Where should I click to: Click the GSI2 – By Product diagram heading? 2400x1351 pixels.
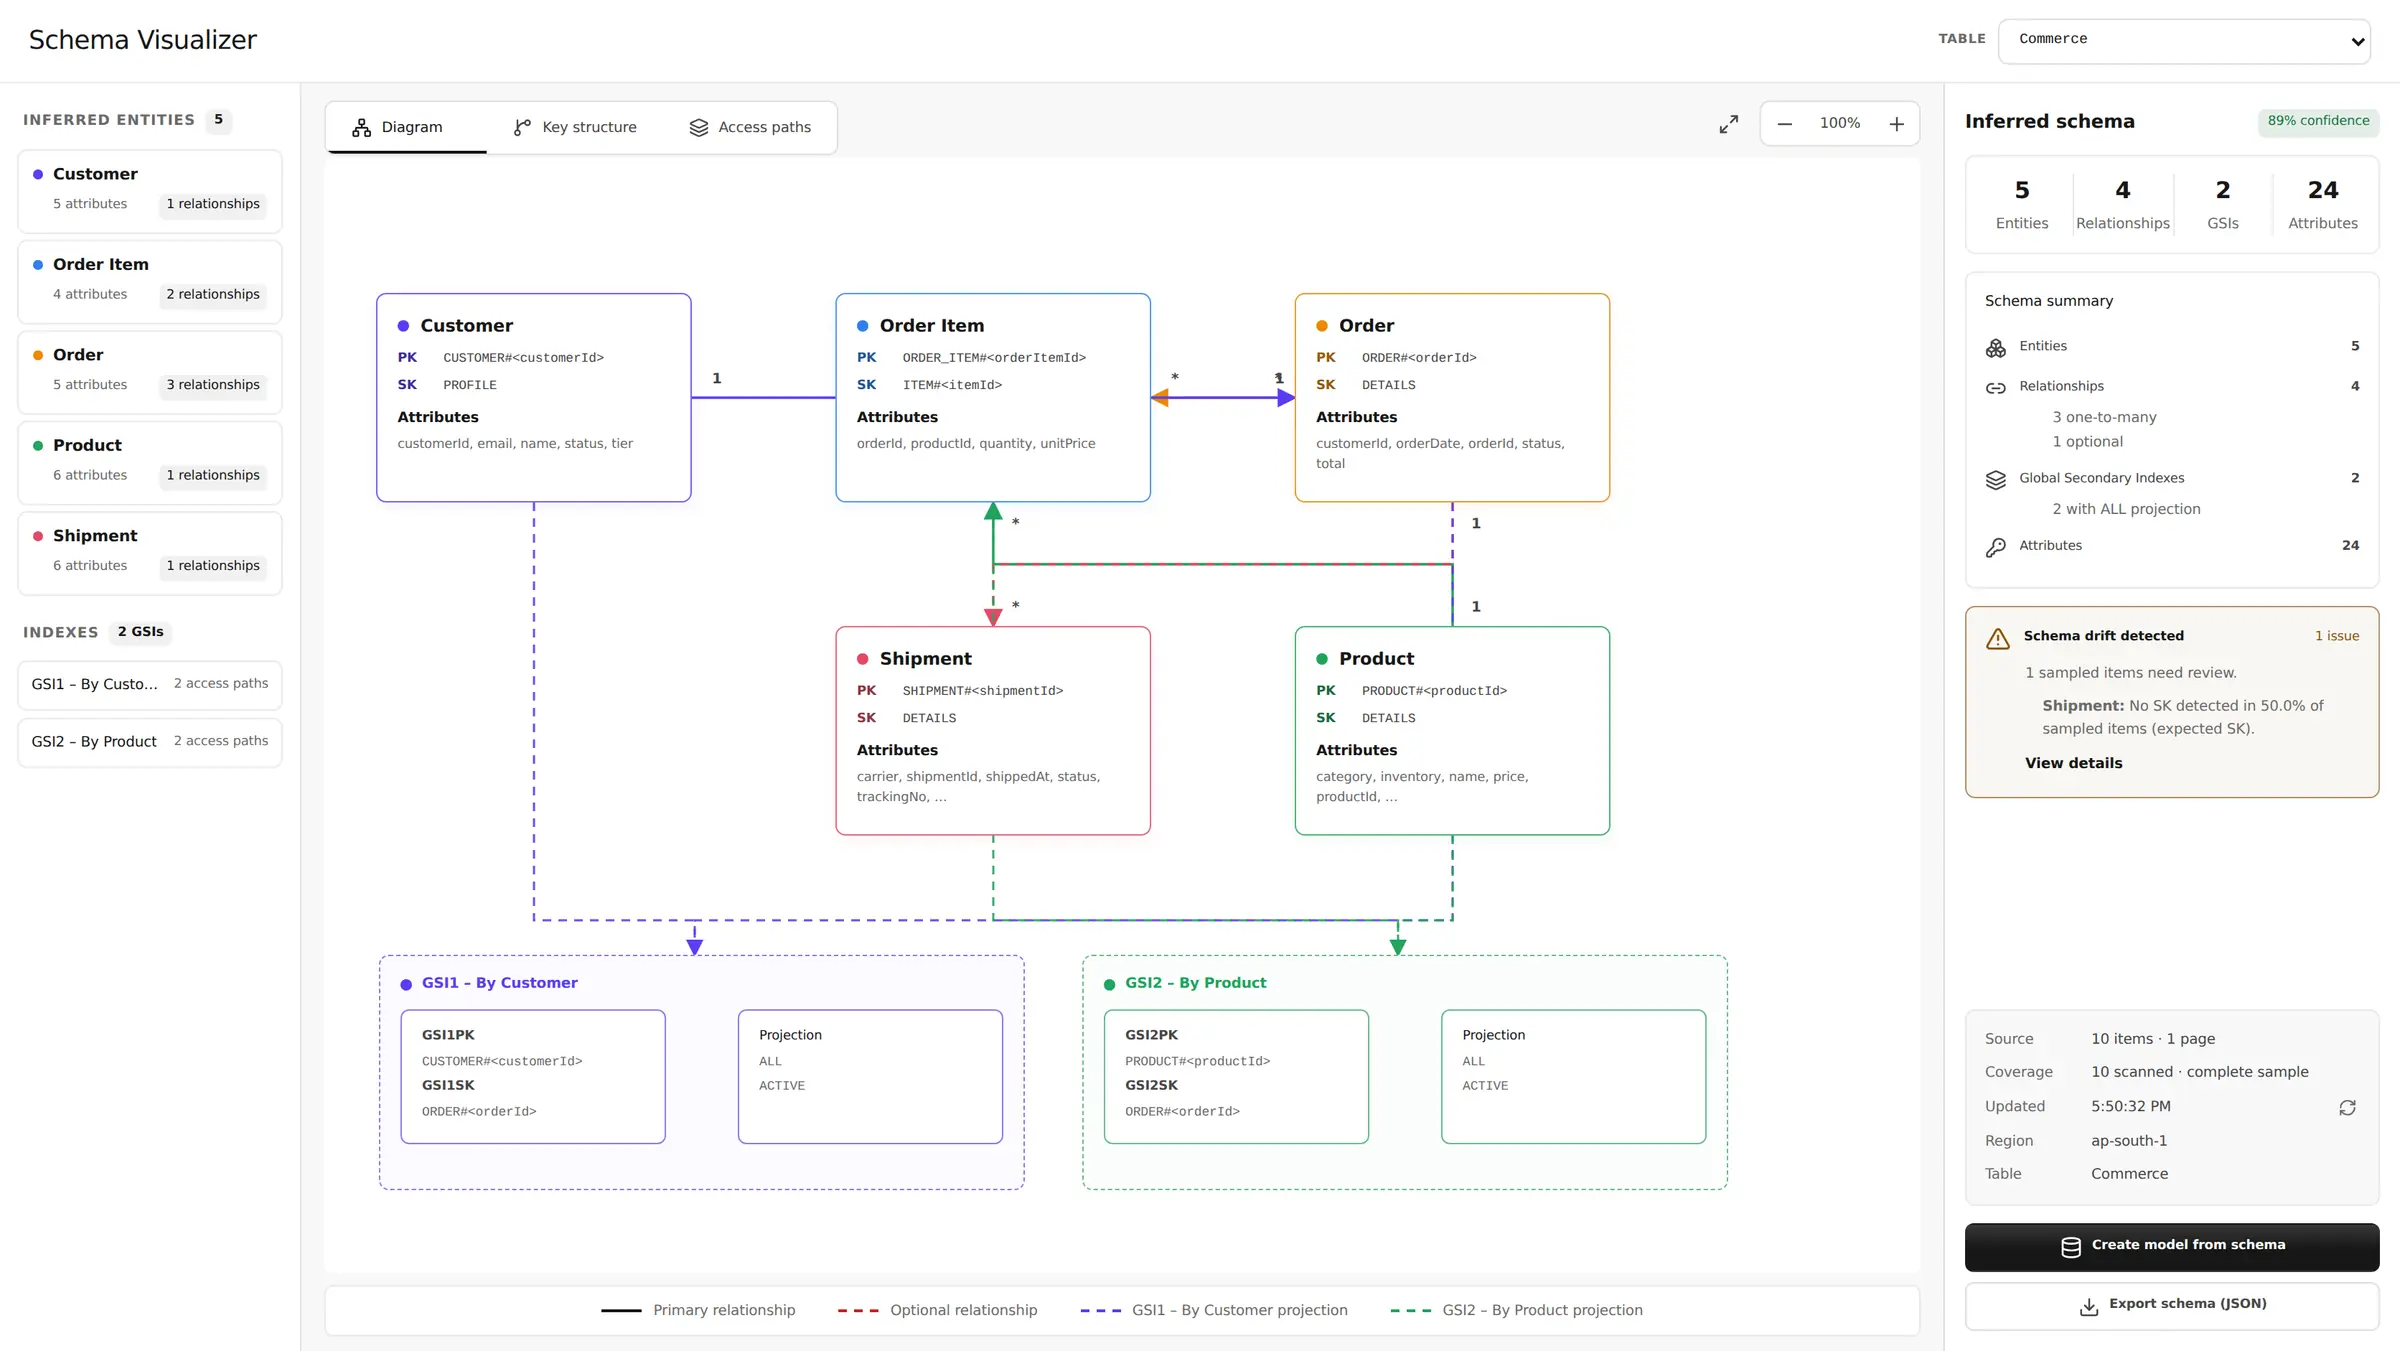tap(1195, 983)
